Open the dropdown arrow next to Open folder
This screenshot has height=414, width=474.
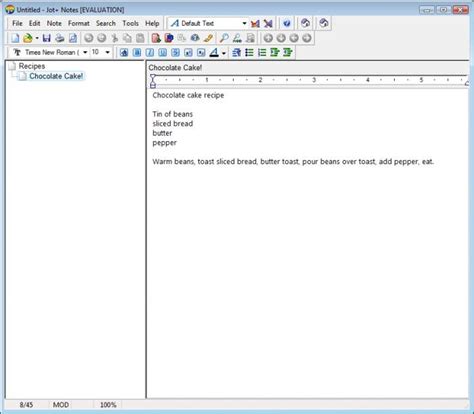click(37, 38)
